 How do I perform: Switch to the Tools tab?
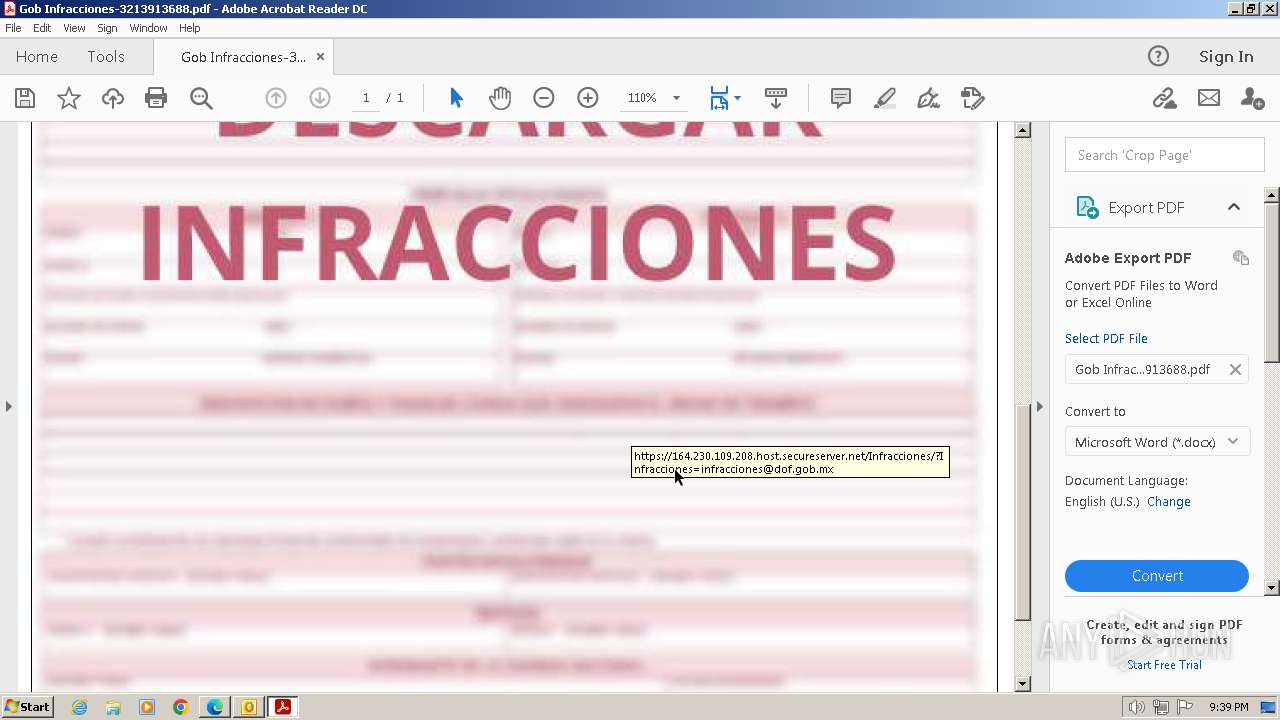(x=105, y=57)
